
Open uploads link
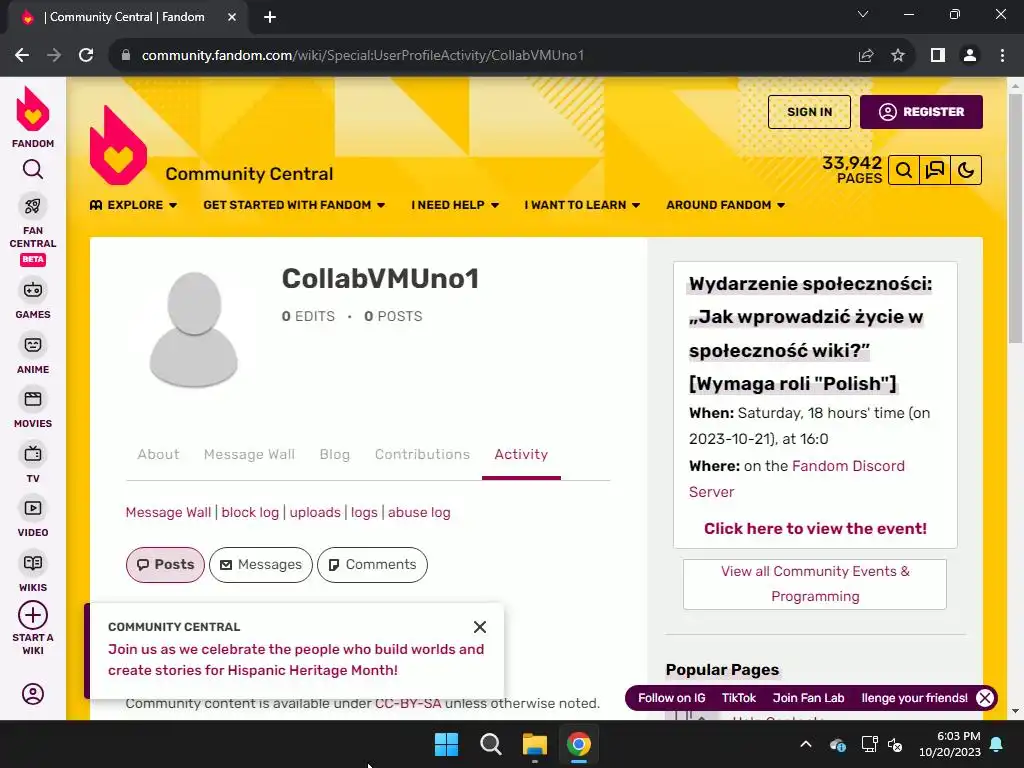(315, 513)
